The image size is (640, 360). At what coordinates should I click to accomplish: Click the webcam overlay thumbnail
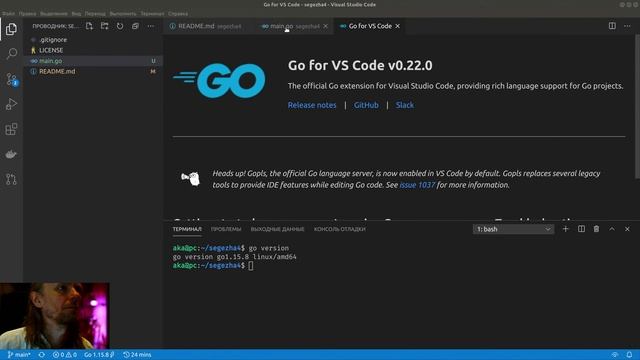click(x=54, y=316)
